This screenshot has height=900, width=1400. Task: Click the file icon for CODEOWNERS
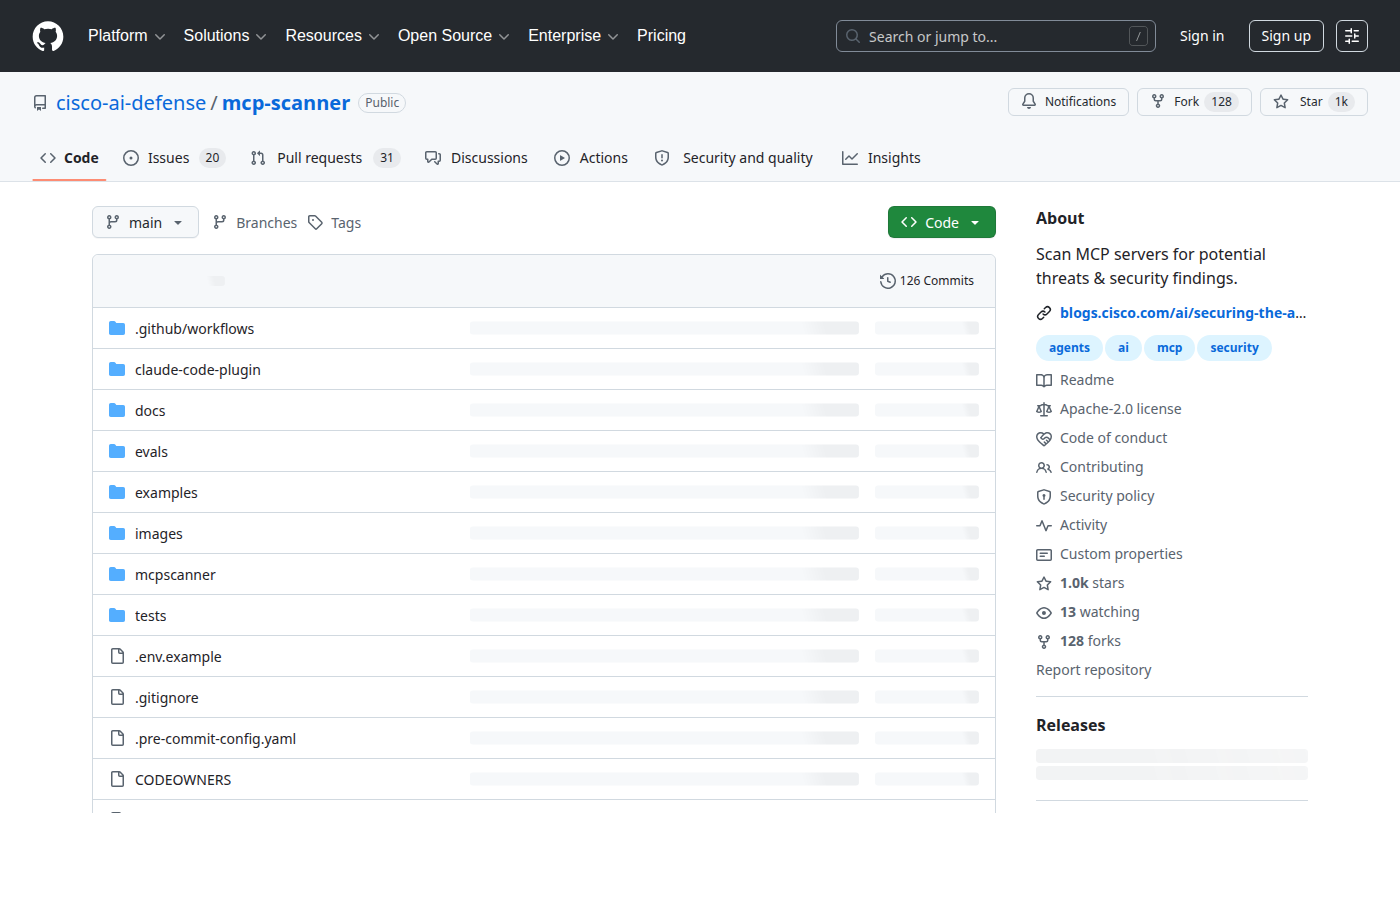pos(117,779)
